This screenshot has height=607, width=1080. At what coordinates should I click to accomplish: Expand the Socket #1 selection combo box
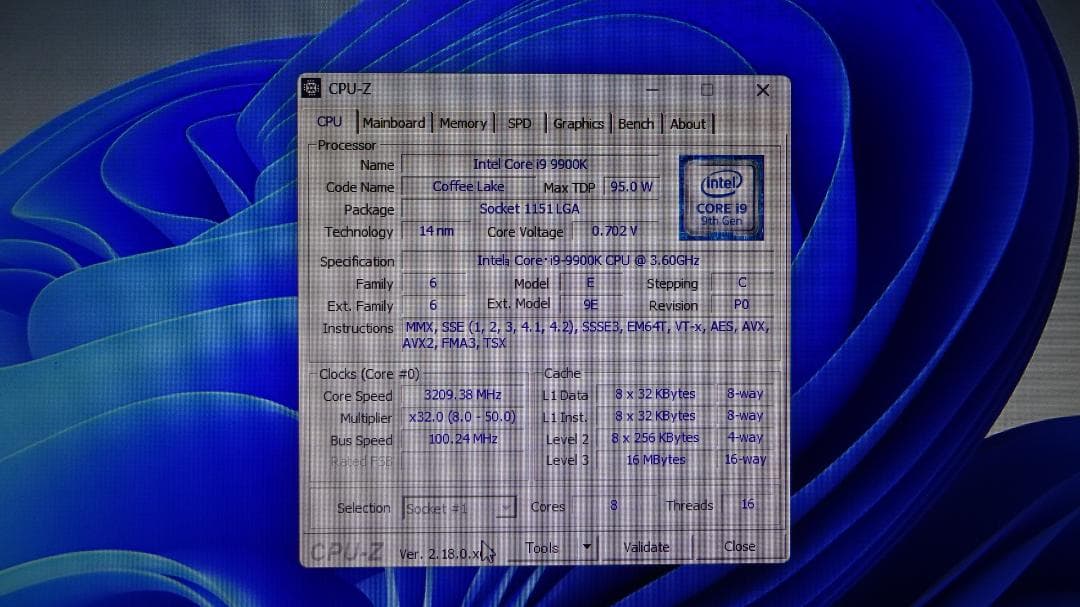459,508
